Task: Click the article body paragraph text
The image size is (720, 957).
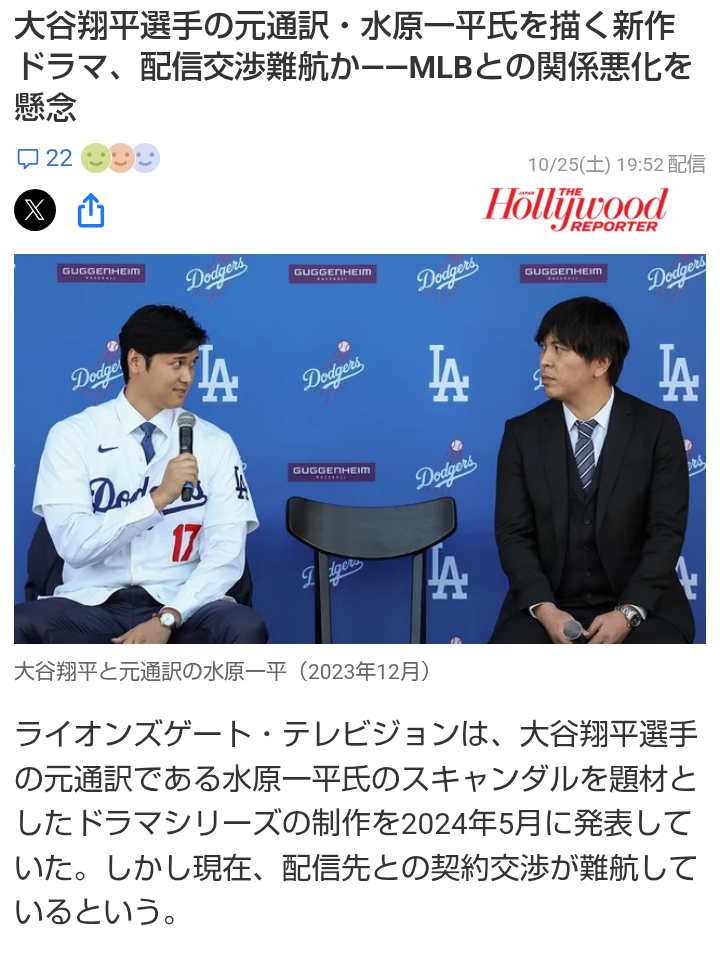Action: click(x=356, y=823)
